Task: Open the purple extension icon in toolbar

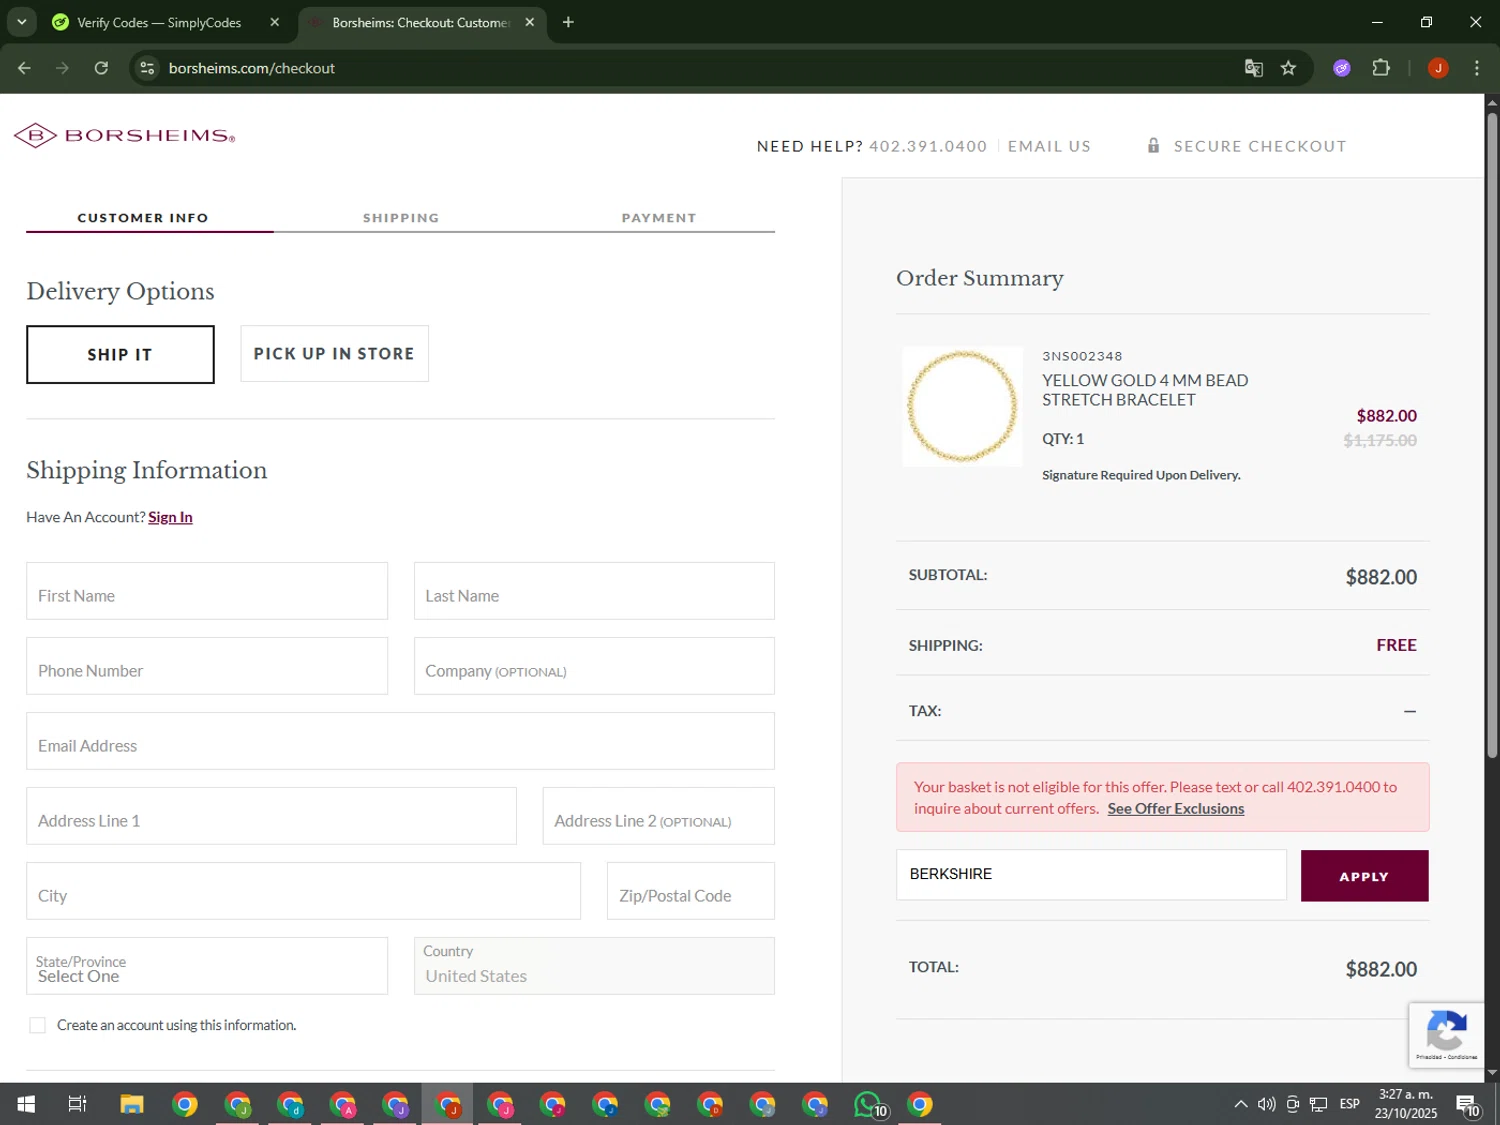Action: click(x=1342, y=68)
